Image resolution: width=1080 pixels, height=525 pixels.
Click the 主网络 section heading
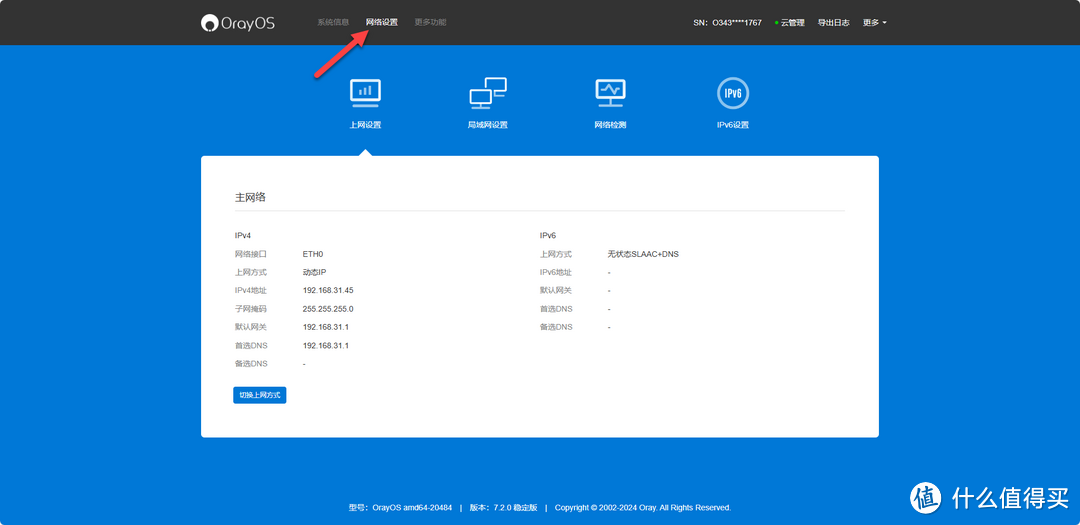tap(250, 198)
